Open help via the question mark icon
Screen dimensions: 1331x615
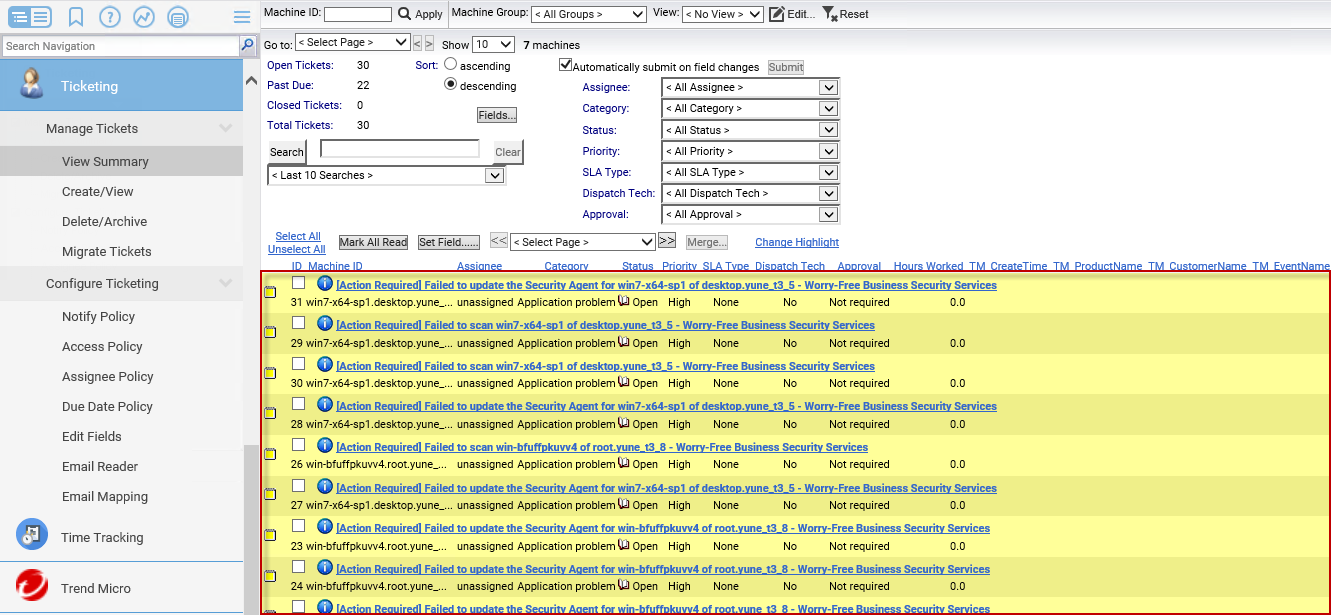tap(110, 17)
